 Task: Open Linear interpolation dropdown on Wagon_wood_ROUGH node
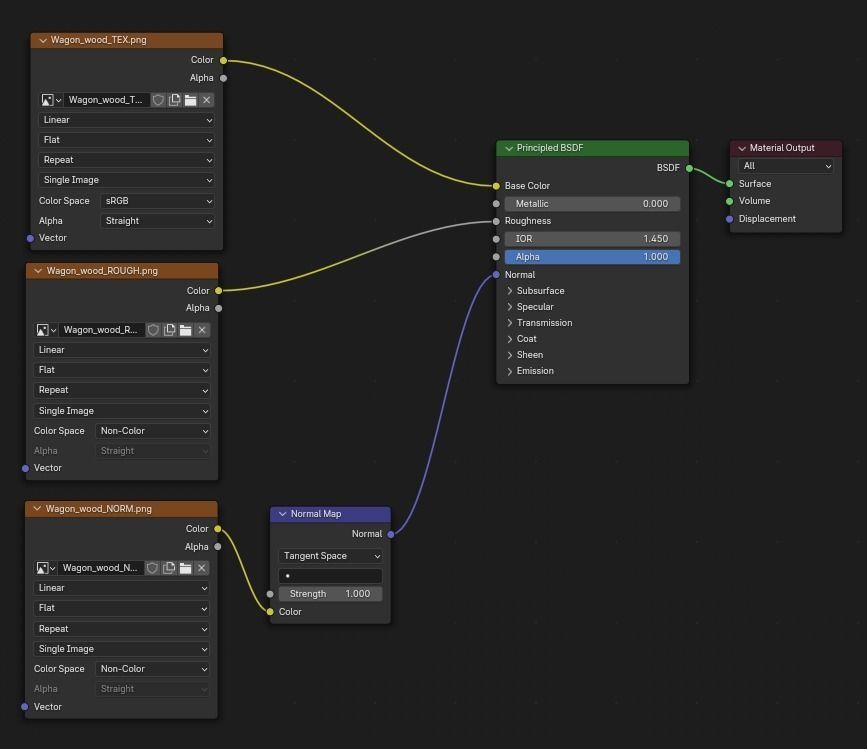tap(122, 350)
